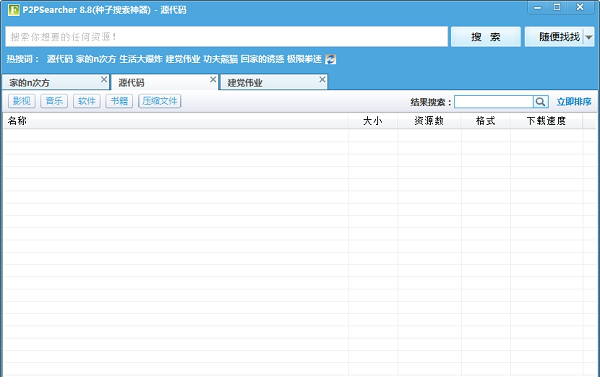Sort by the 大小 column header
Image resolution: width=600 pixels, height=392 pixels.
373,121
